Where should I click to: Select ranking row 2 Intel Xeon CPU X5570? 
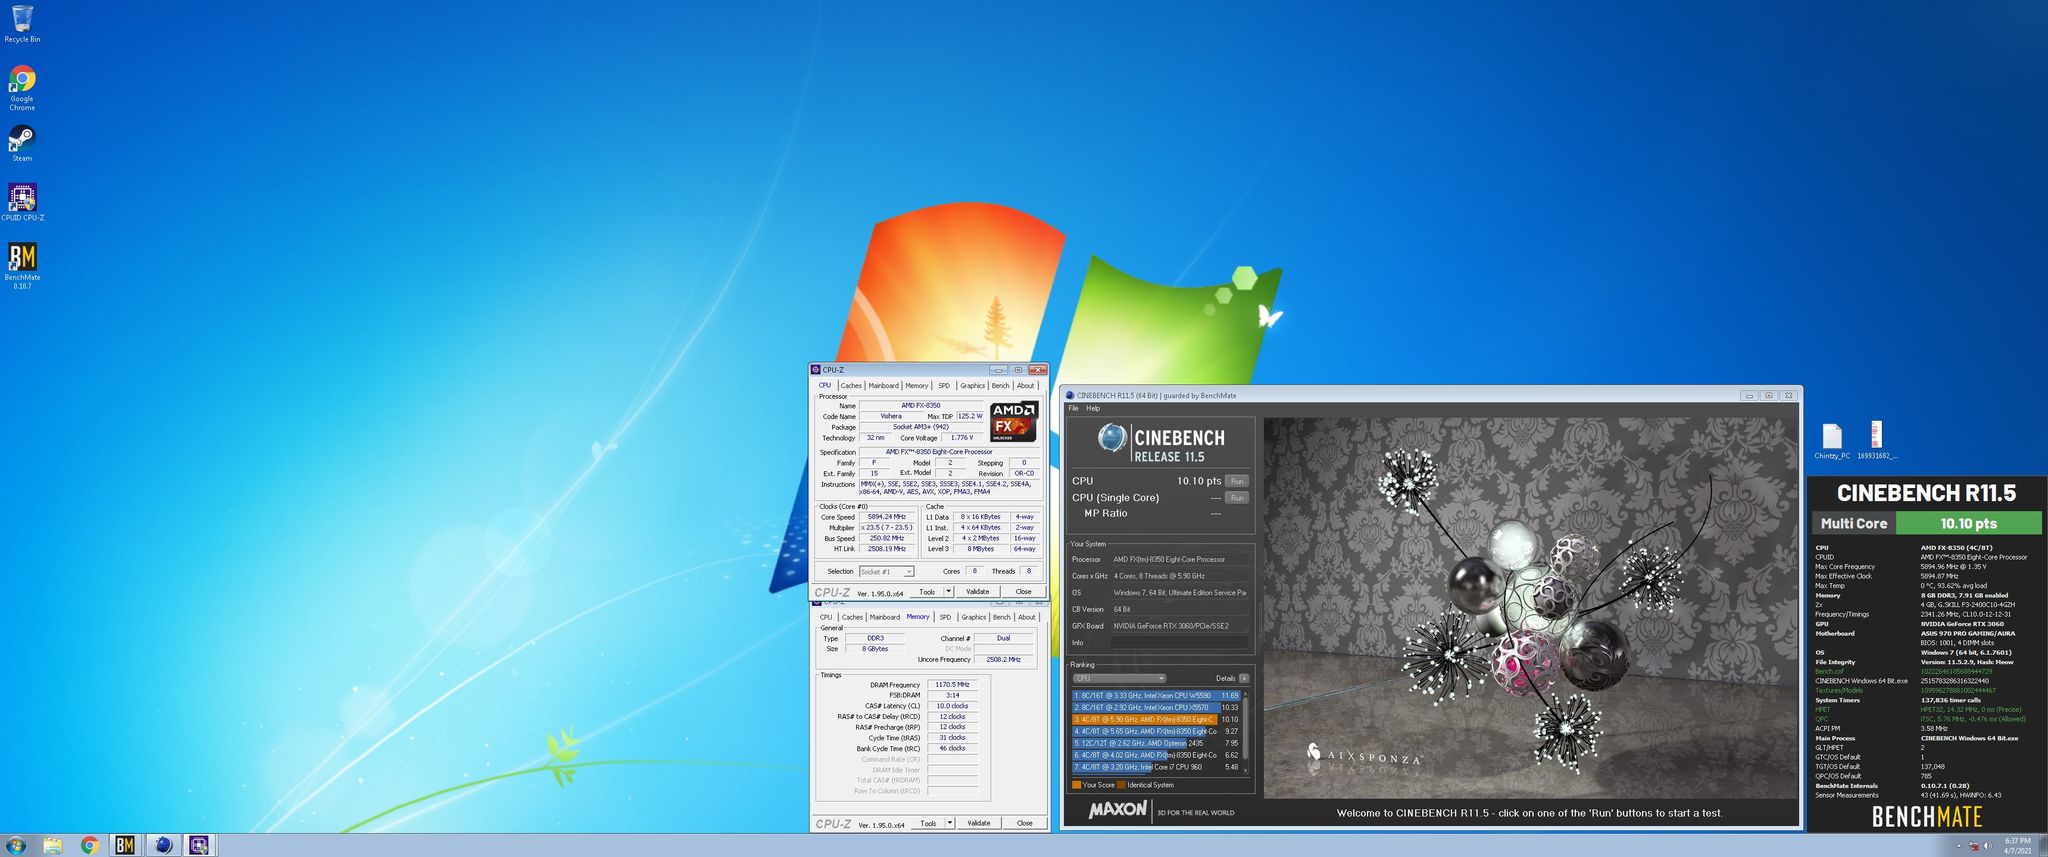(x=1156, y=707)
